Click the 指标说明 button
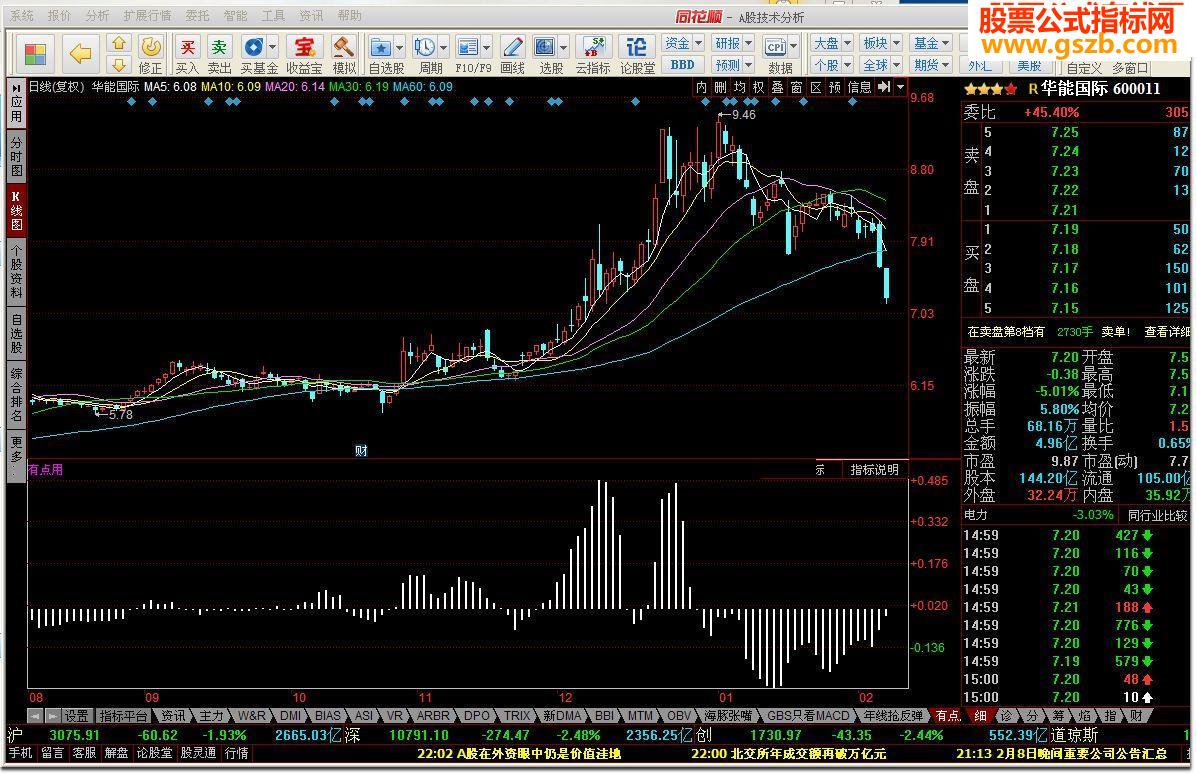The height and width of the screenshot is (774, 1196). [x=874, y=470]
